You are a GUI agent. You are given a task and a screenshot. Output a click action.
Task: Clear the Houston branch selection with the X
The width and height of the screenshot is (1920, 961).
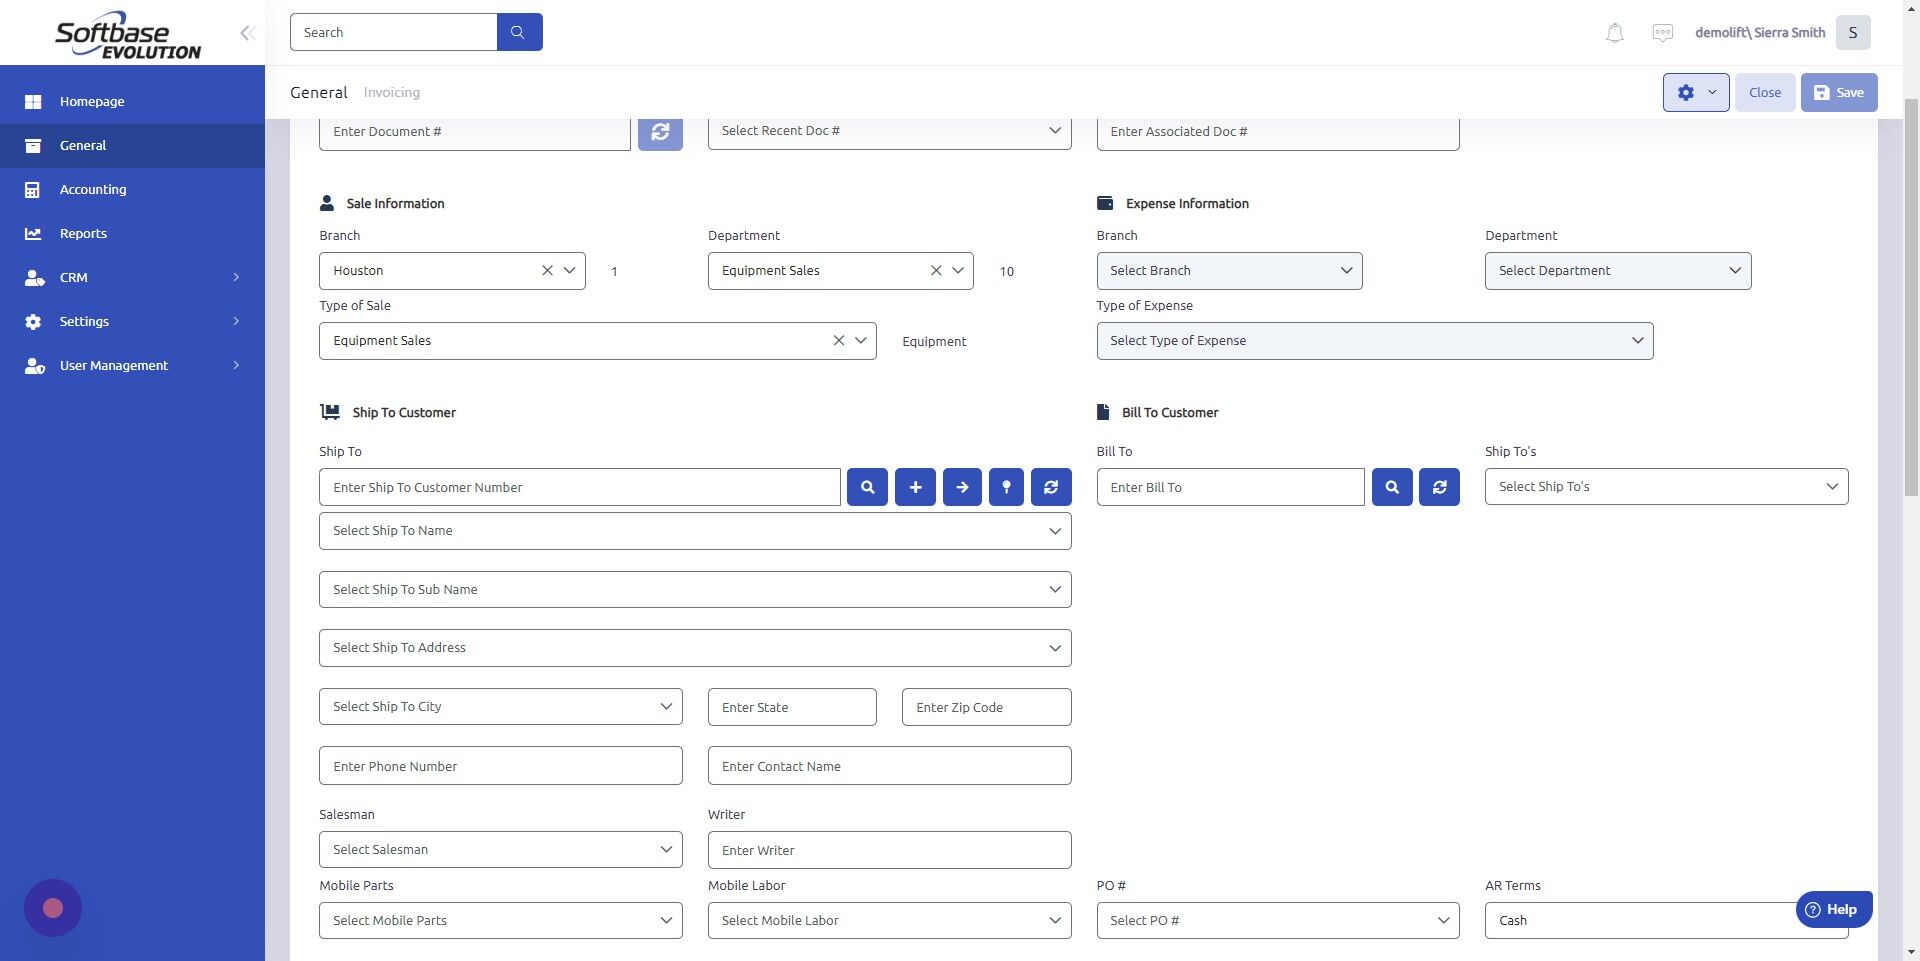coord(547,270)
